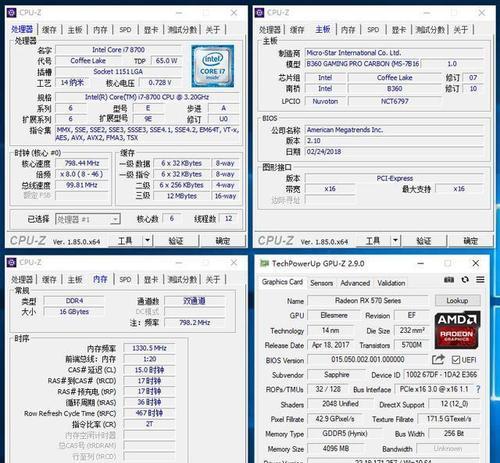The width and height of the screenshot is (500, 463).
Task: Click 验证 button in the processor CPU-Z window
Action: [x=176, y=240]
